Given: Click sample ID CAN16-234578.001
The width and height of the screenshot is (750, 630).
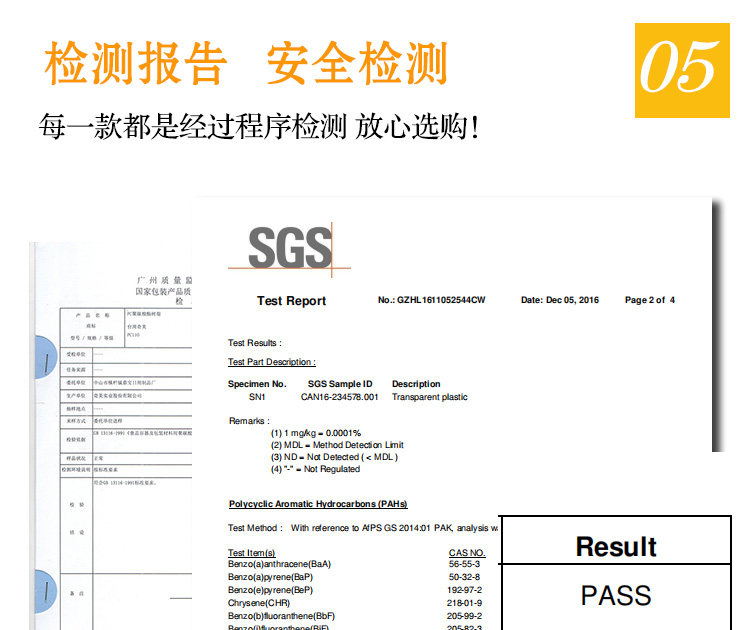Looking at the screenshot, I should (339, 397).
